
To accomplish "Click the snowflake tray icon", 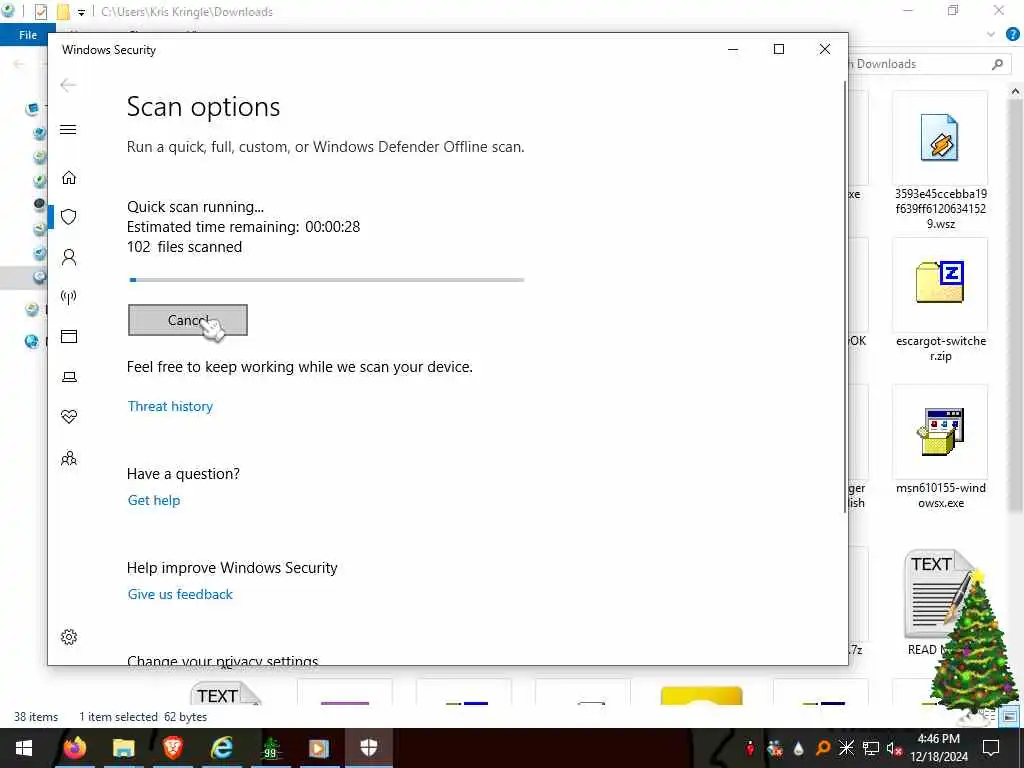I will coord(846,748).
